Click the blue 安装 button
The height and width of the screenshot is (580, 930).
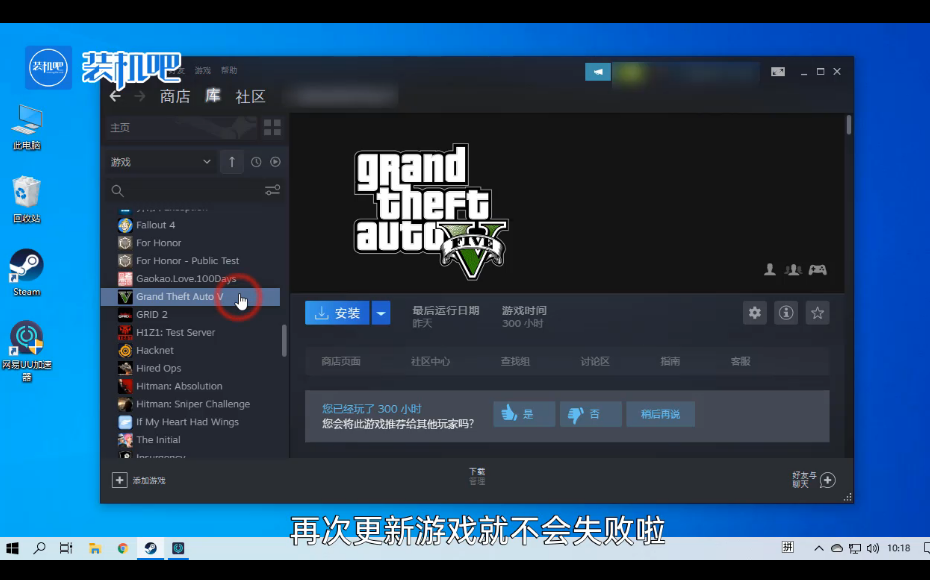337,313
